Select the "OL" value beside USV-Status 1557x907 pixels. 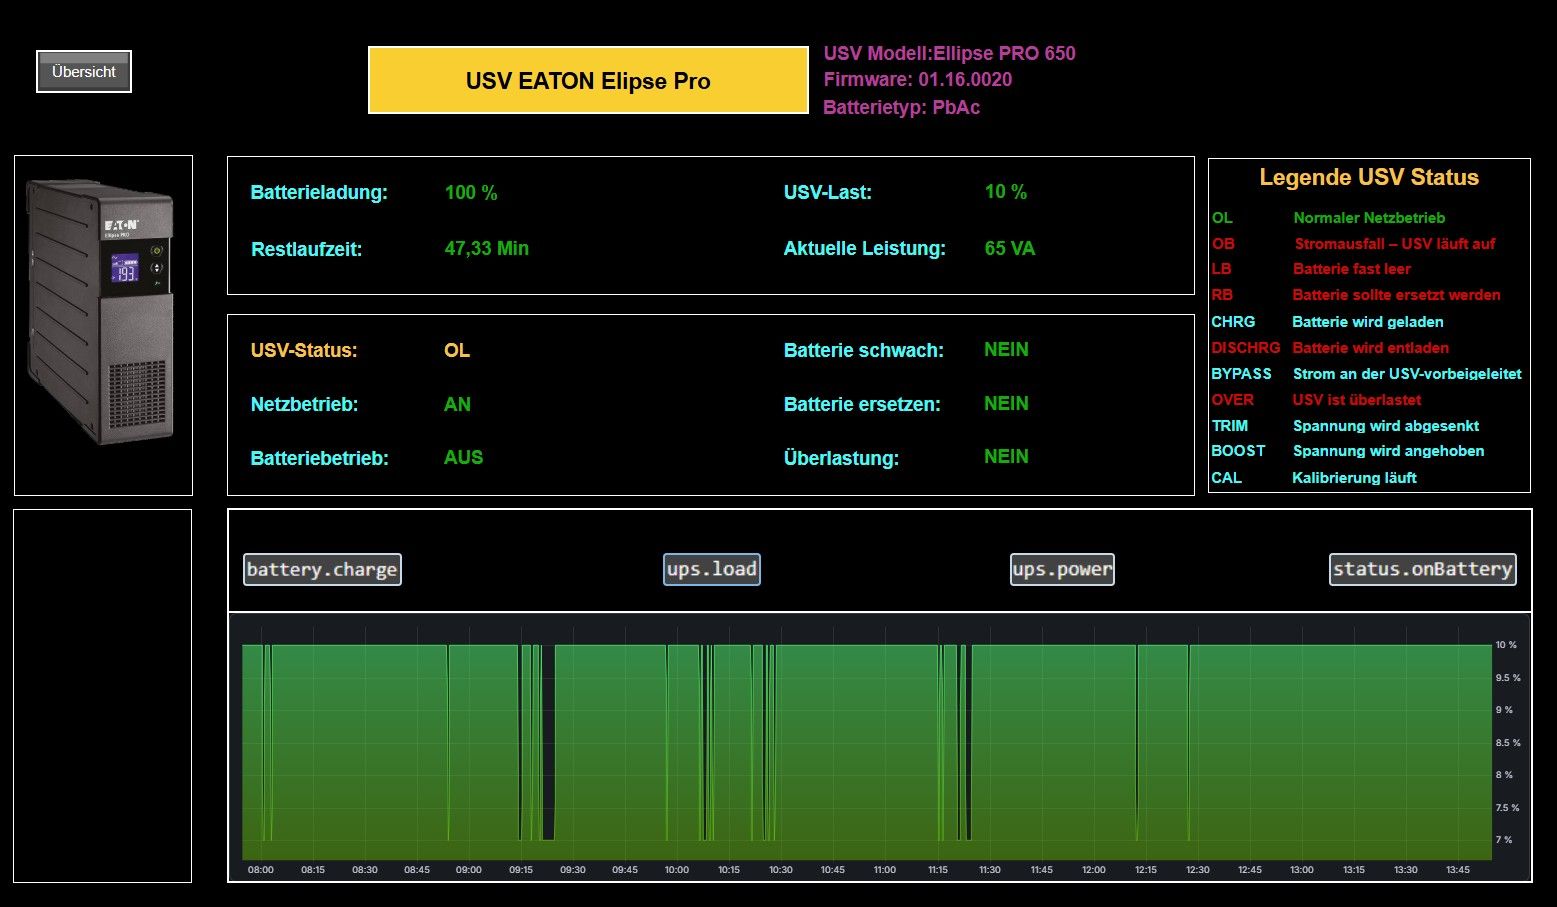(x=456, y=351)
